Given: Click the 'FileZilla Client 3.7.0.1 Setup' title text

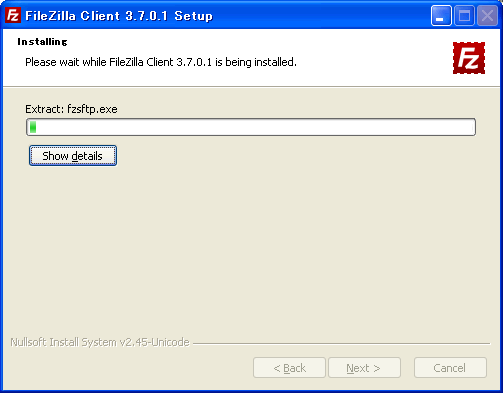Looking at the screenshot, I should pyautogui.click(x=119, y=16).
